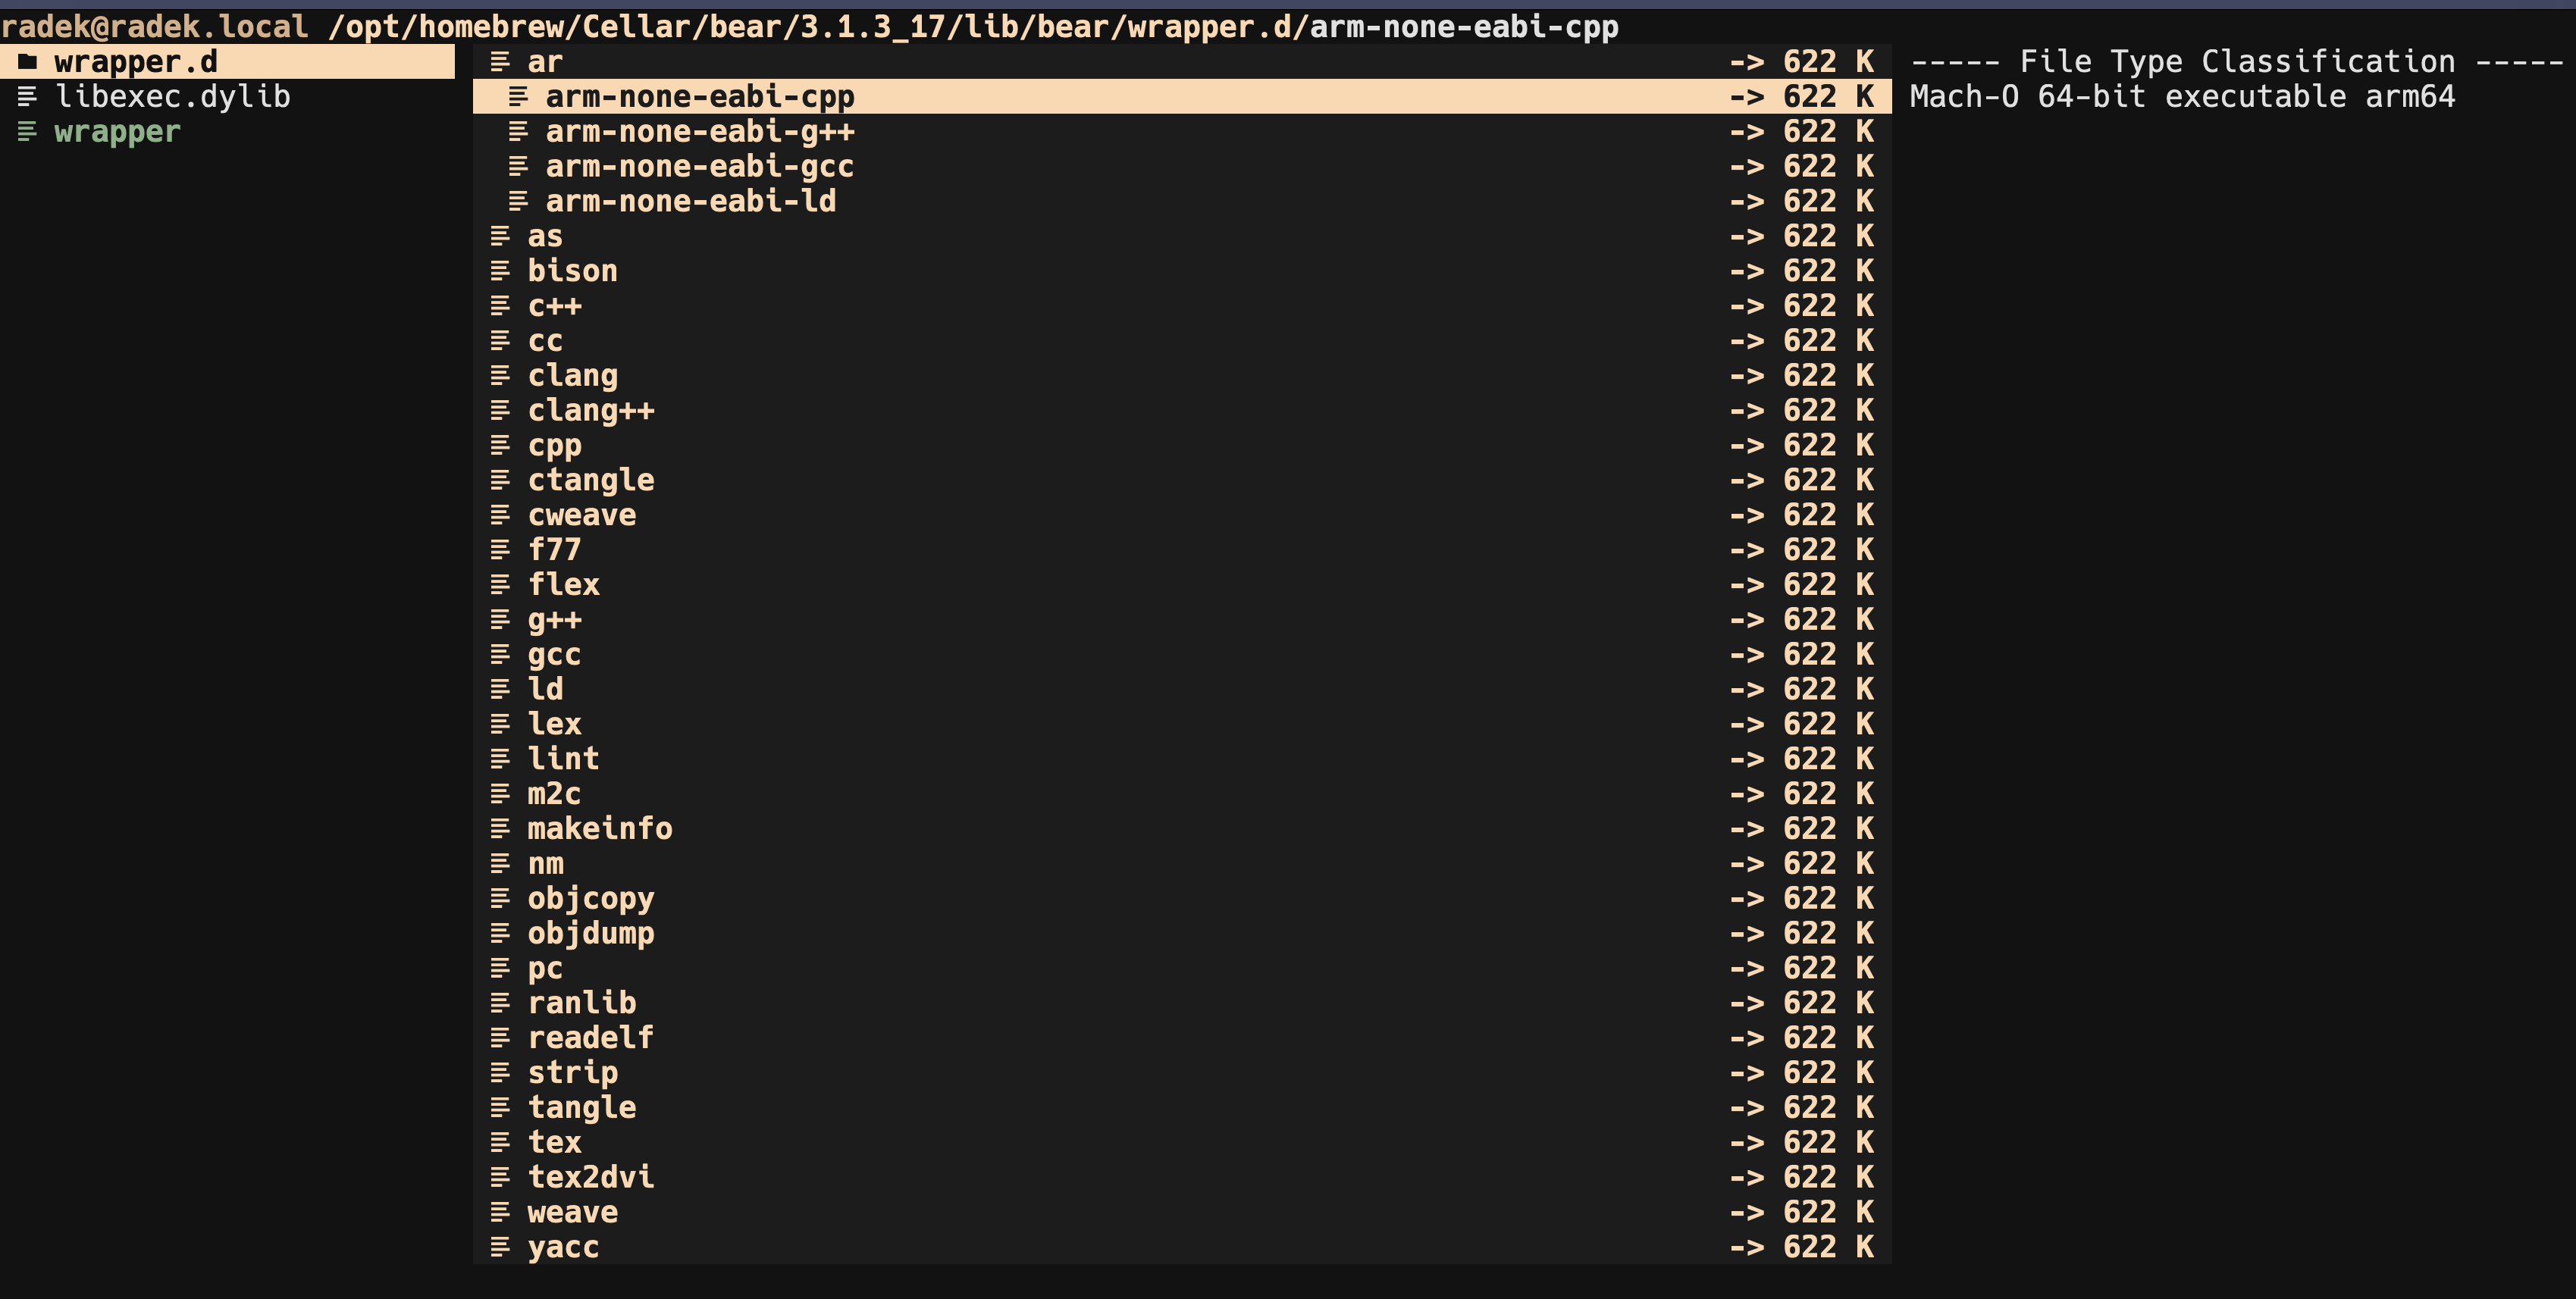2576x1299 pixels.
Task: Click the green file icon beside wrapper
Action: [x=28, y=132]
